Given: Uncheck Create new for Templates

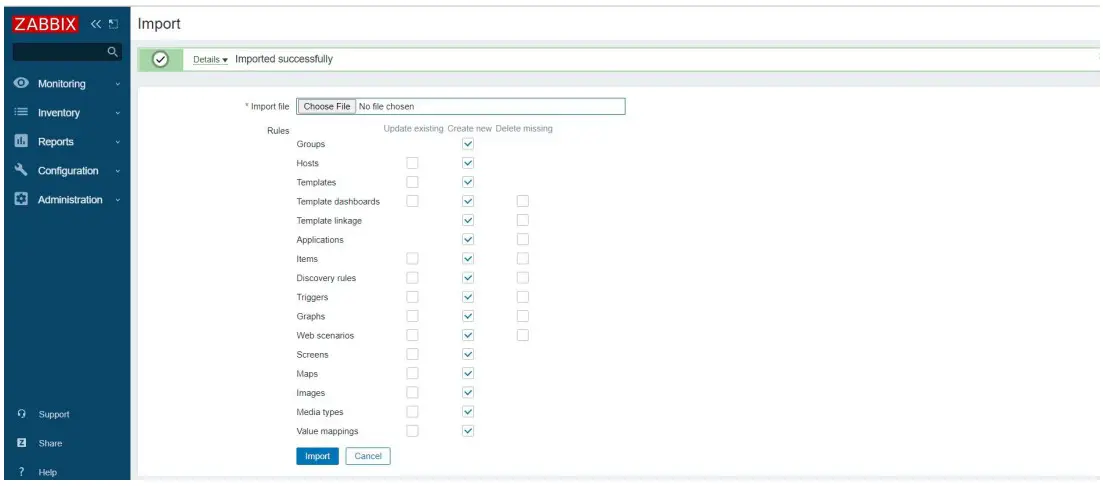Looking at the screenshot, I should 468,182.
